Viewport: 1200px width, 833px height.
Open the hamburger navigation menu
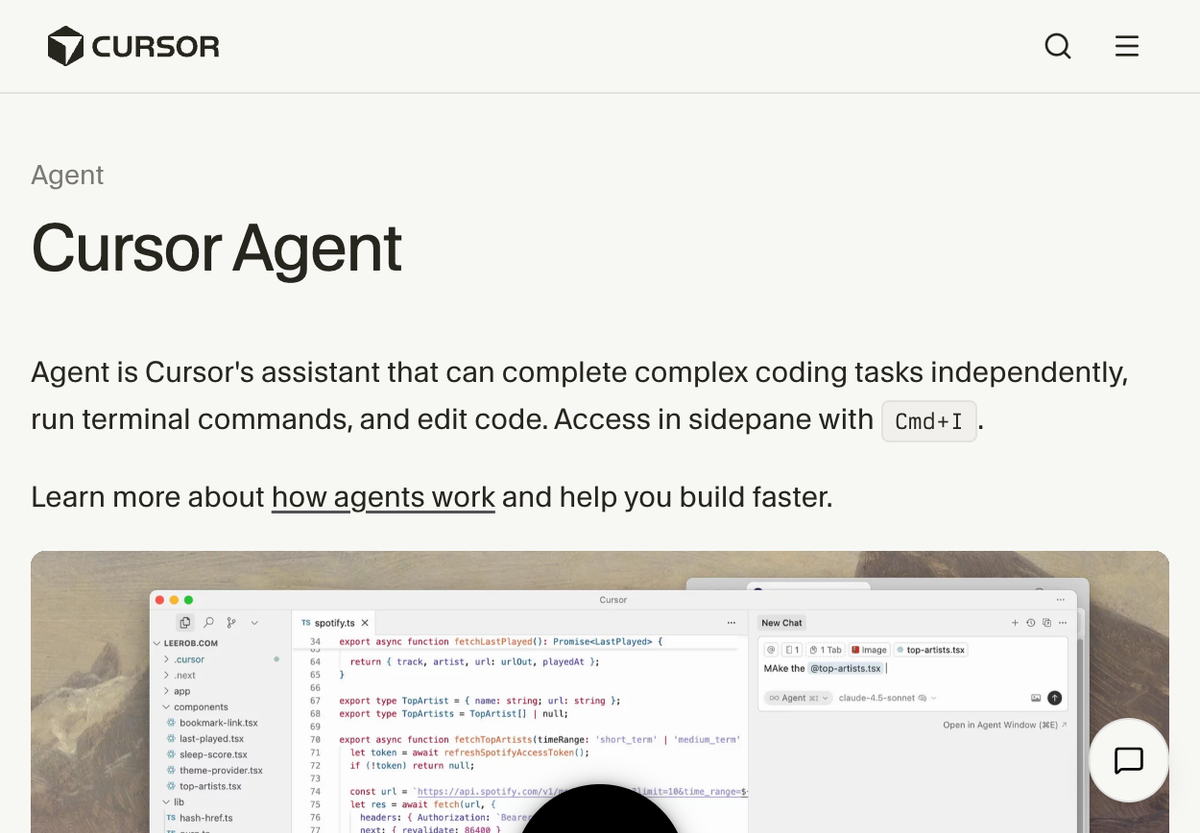tap(1127, 45)
